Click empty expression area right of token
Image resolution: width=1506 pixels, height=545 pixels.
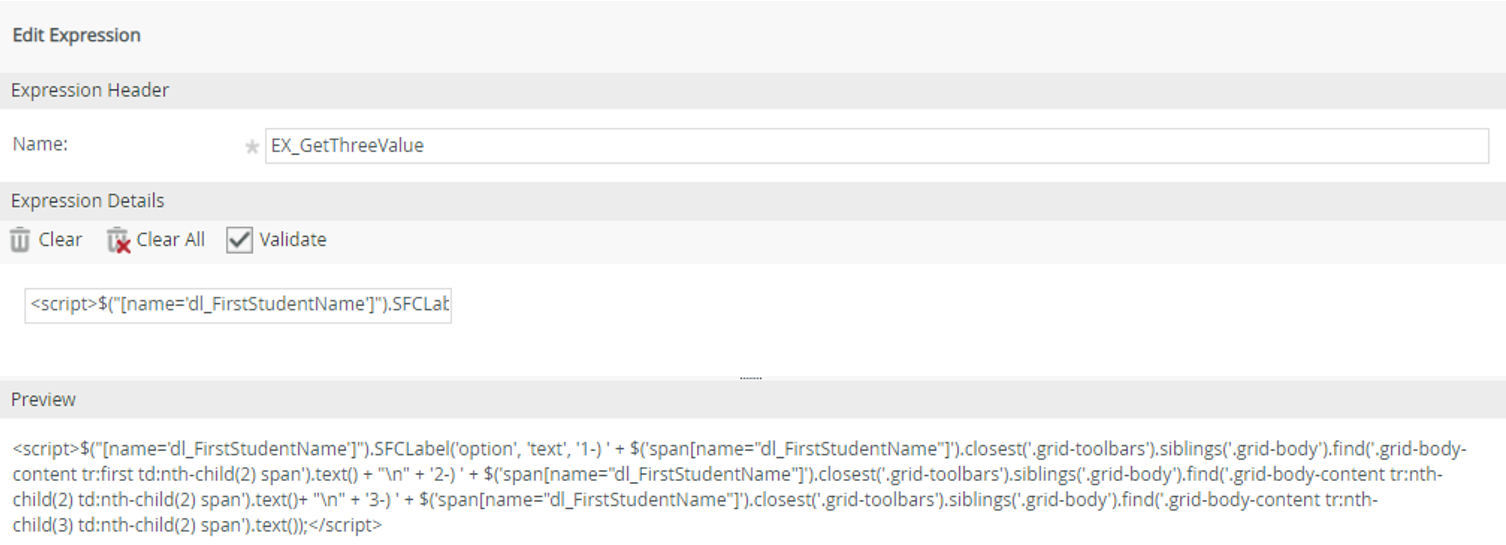[900, 305]
